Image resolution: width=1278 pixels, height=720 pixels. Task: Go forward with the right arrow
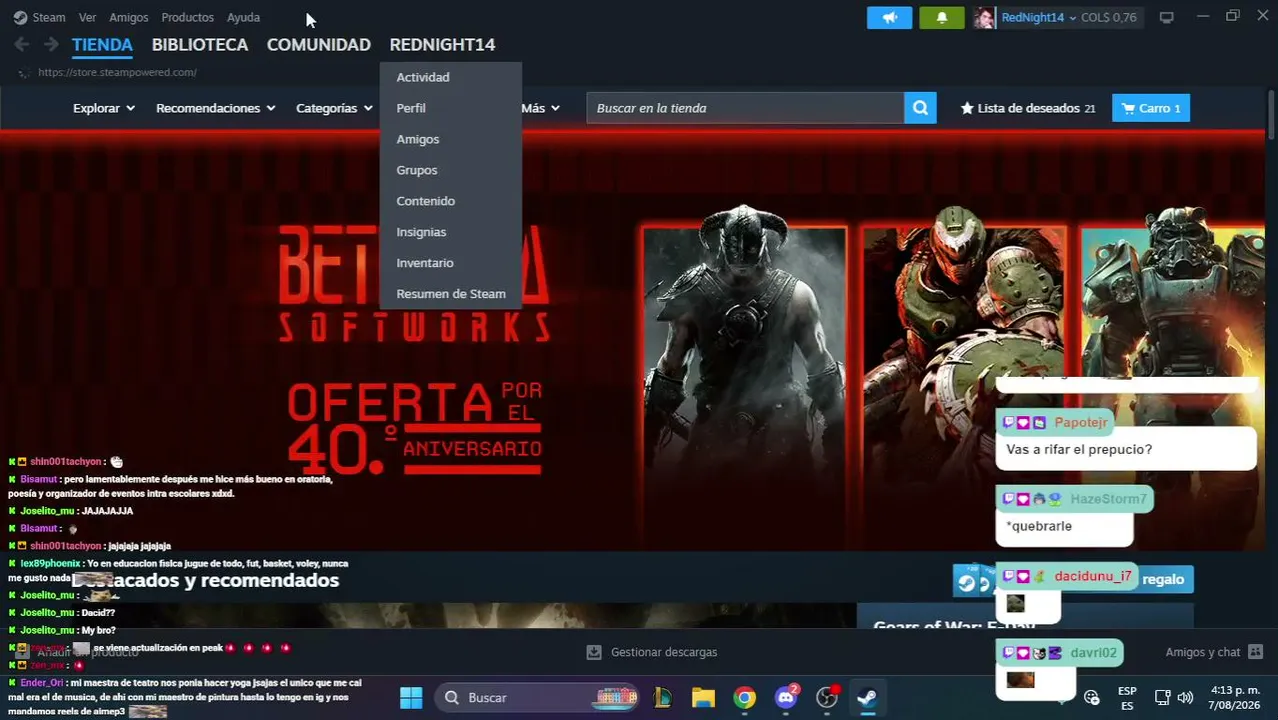coord(51,44)
